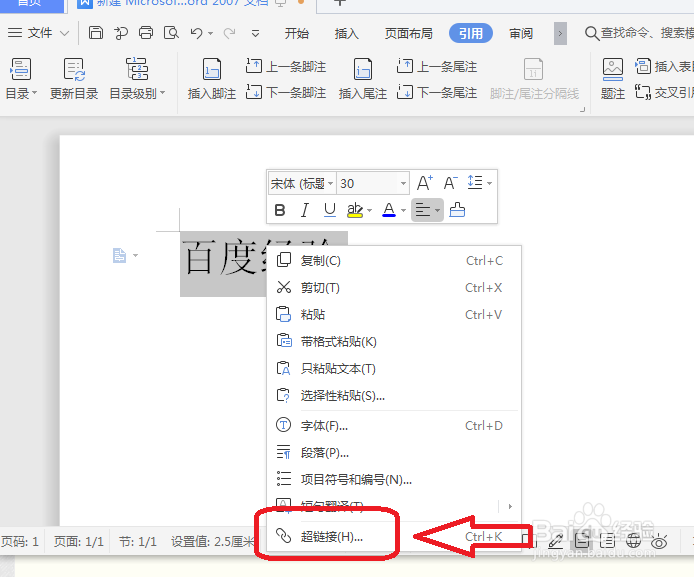
Task: Click 交叉引用 button
Action: tap(664, 92)
